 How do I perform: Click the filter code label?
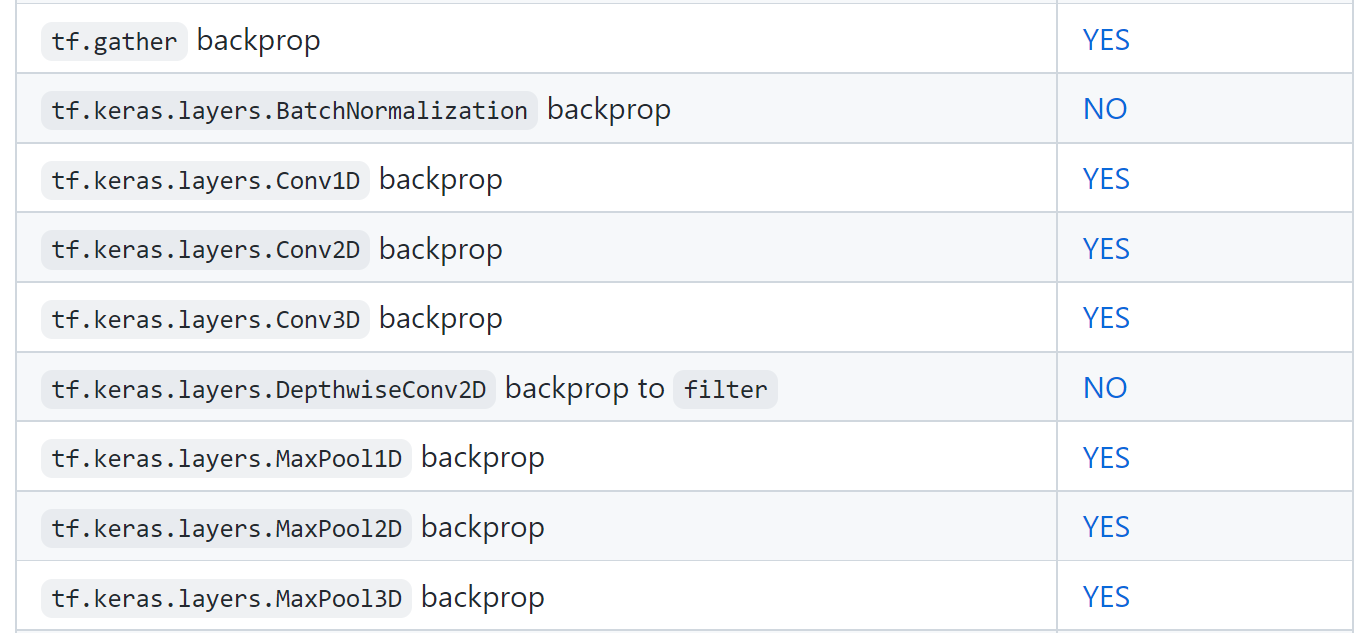click(x=725, y=390)
